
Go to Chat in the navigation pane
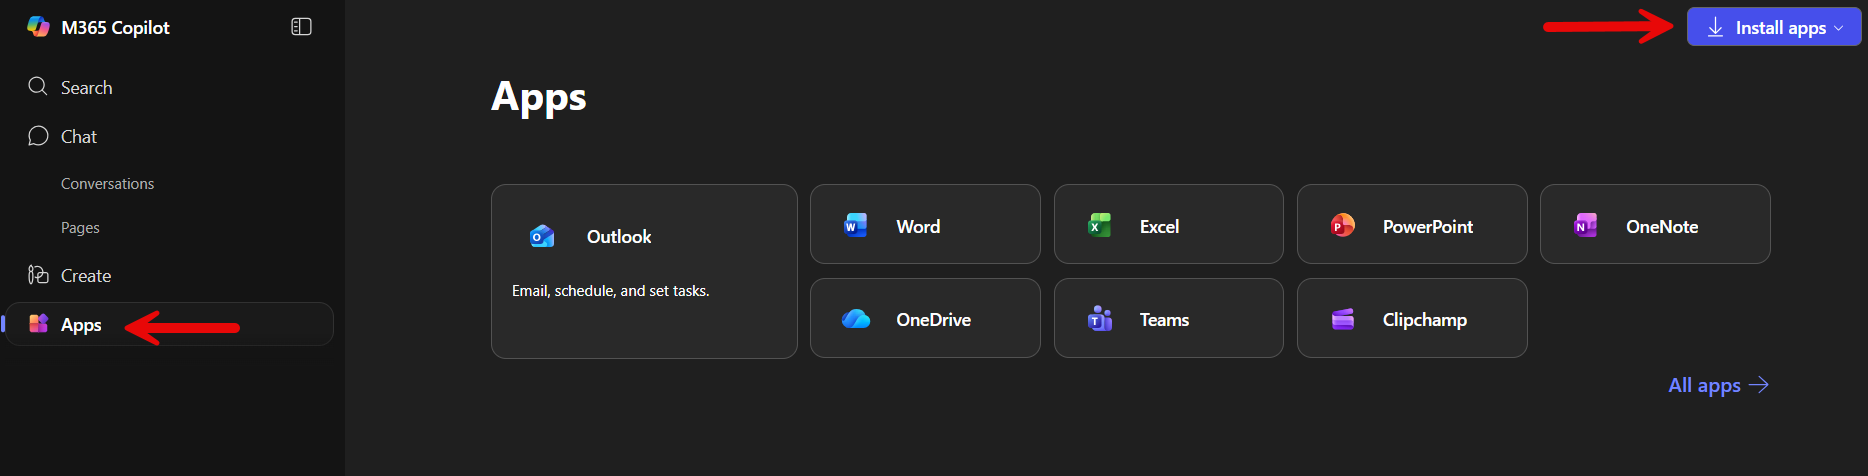[79, 137]
